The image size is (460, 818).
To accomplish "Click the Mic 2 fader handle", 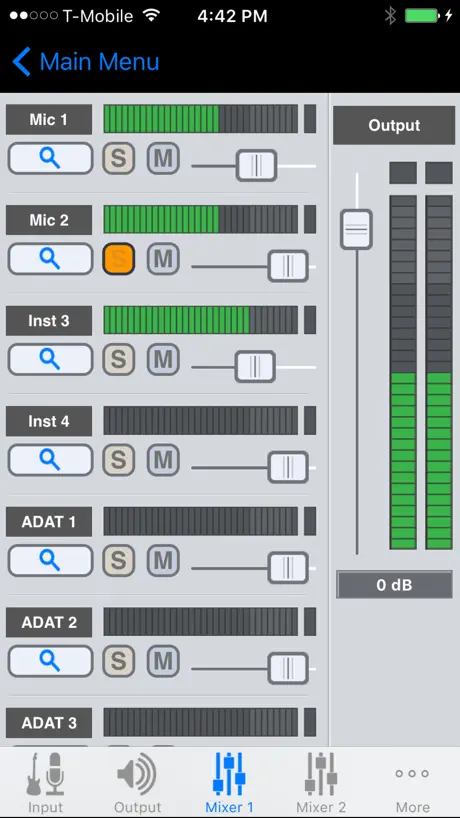I will coord(288,266).
